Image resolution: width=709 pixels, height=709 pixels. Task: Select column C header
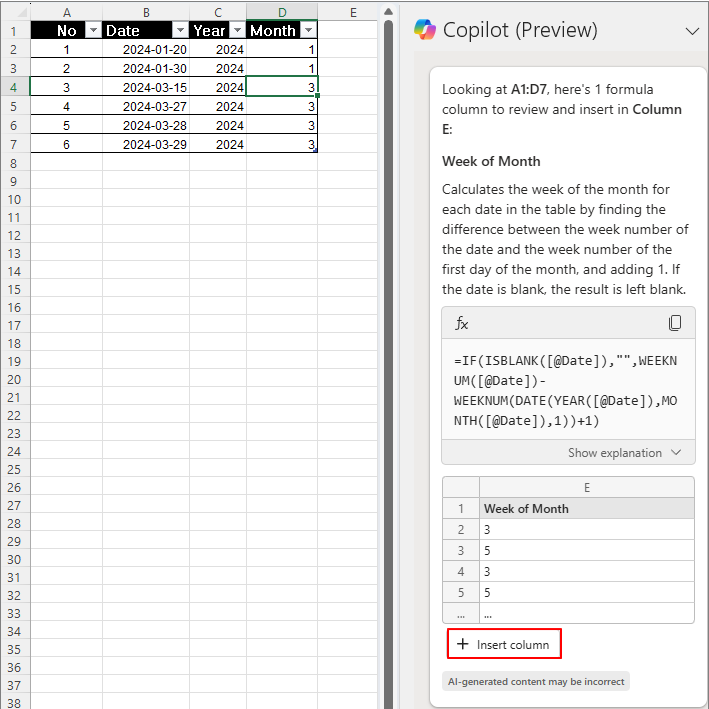[x=218, y=12]
